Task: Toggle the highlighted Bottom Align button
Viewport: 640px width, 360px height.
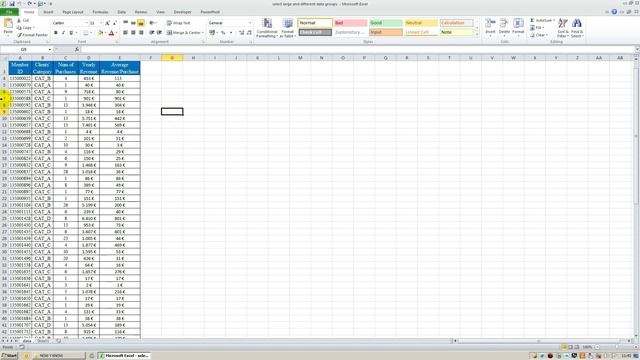Action: (141, 23)
